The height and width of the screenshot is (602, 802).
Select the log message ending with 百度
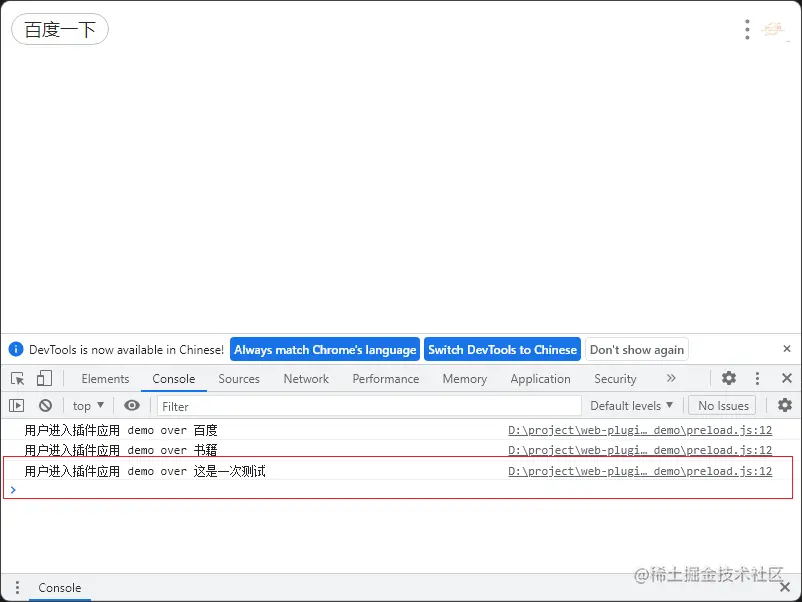pos(121,430)
